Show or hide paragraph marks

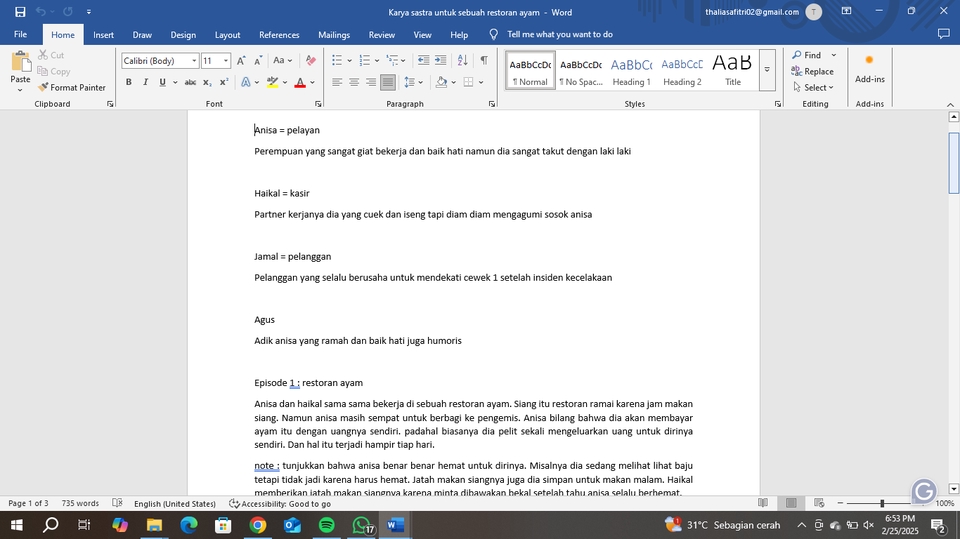(x=484, y=61)
